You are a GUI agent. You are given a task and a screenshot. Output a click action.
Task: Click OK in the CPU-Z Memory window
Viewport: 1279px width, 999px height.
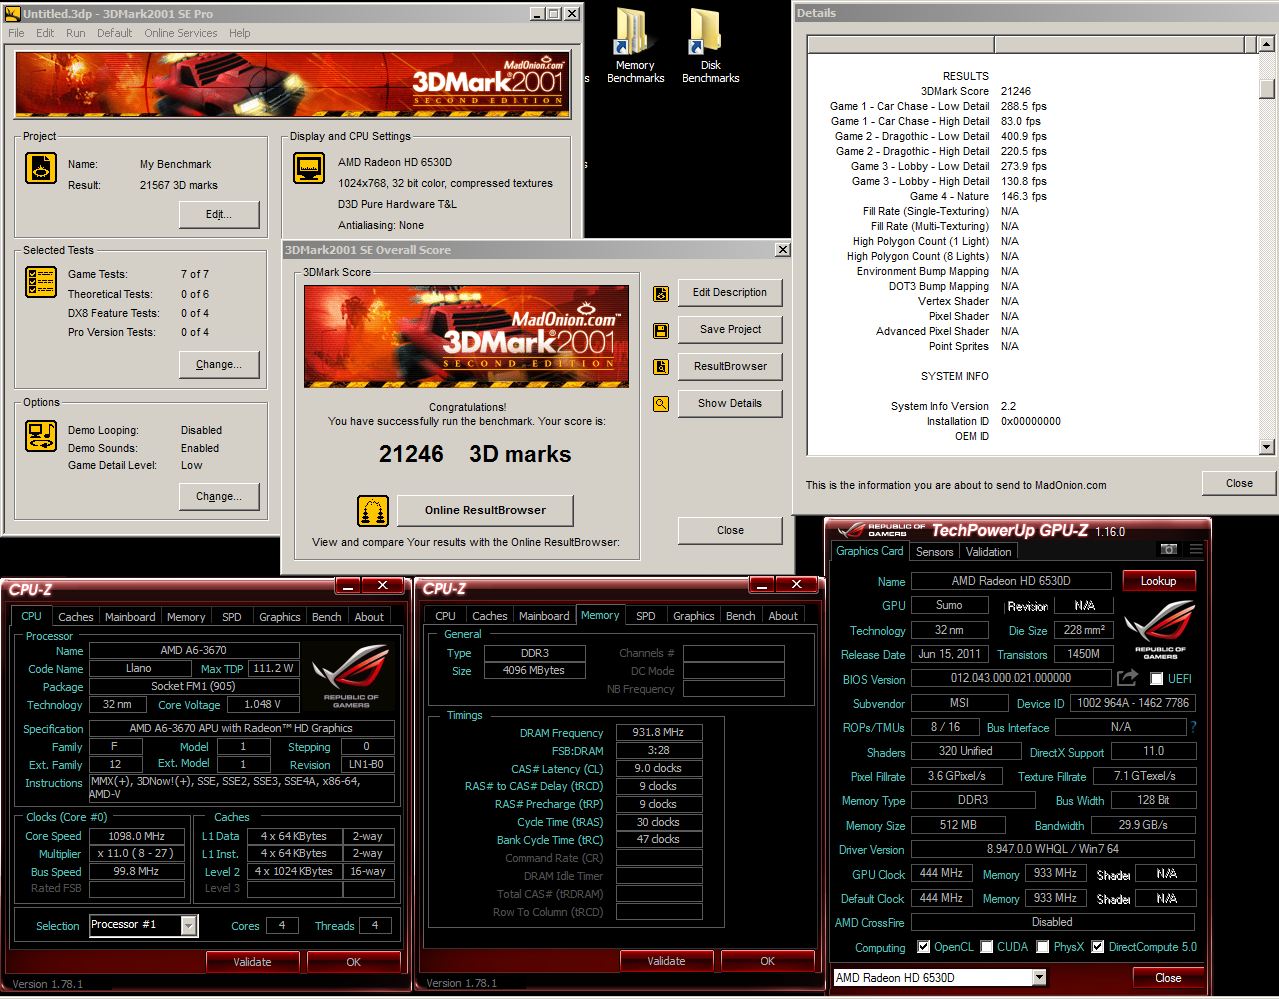coord(767,961)
